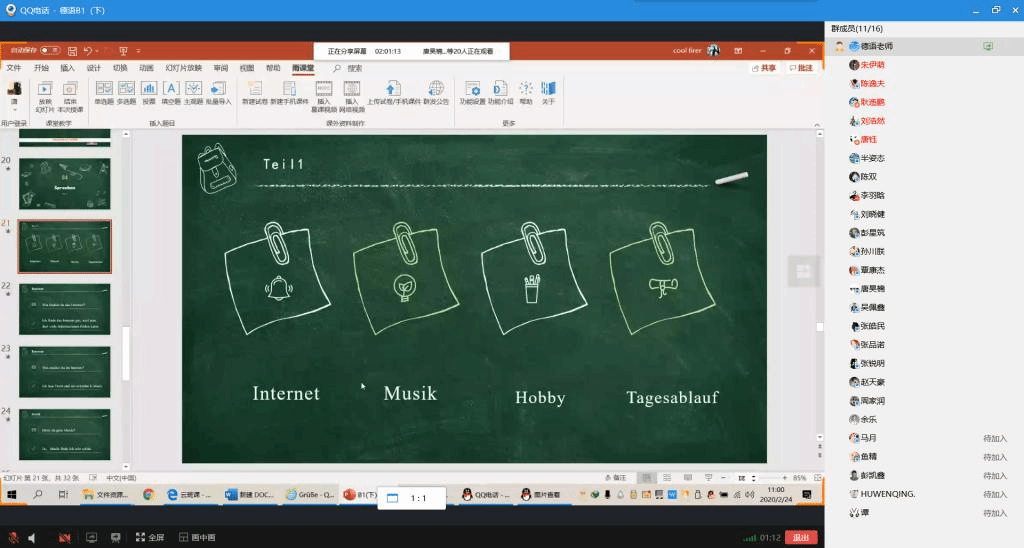The image size is (1024, 548).
Task: Select slide 22 thumbnail in slide panel
Action: click(x=65, y=309)
